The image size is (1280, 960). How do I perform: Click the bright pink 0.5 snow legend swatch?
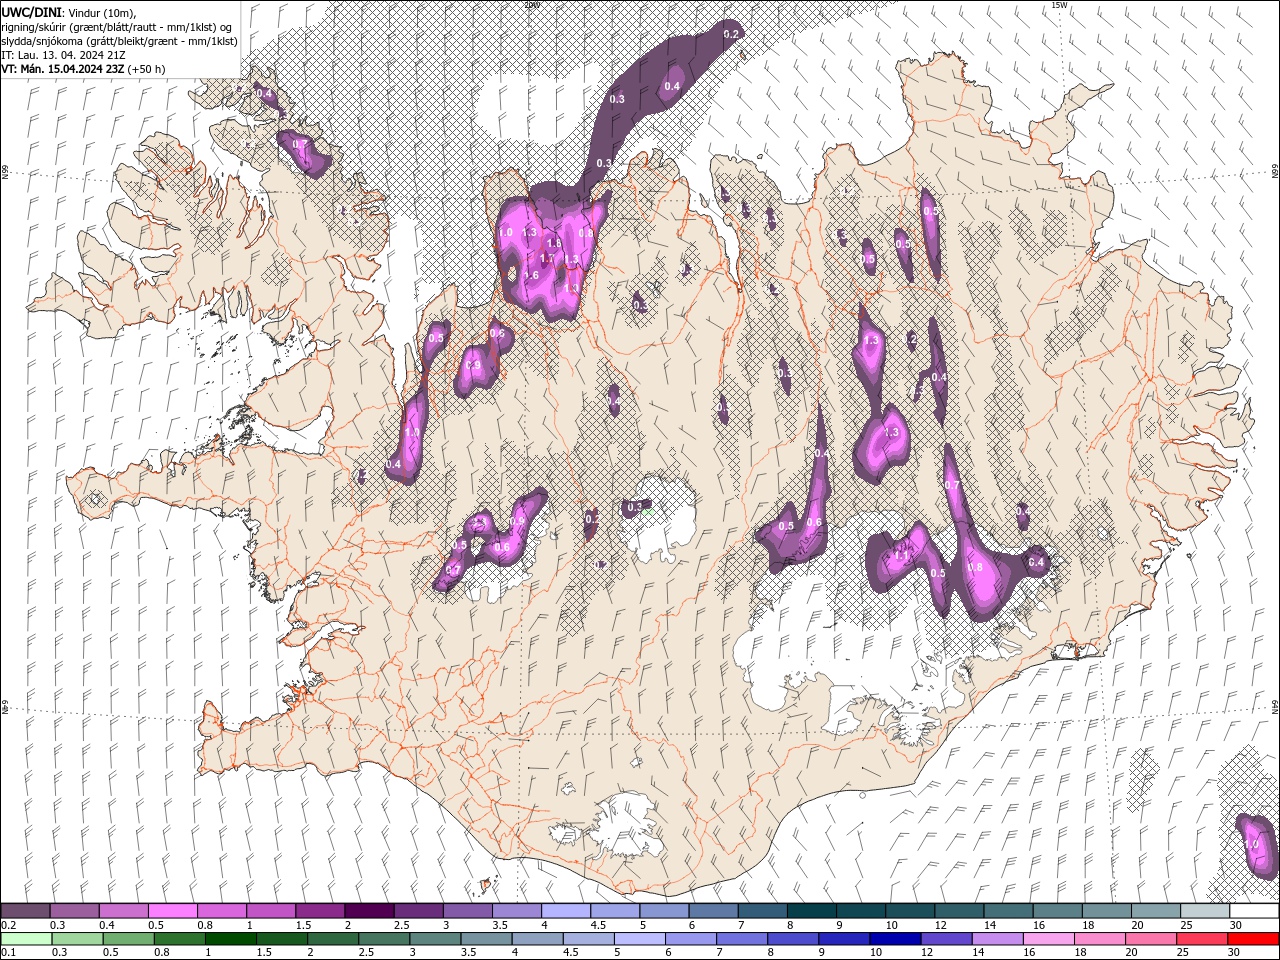tap(172, 911)
